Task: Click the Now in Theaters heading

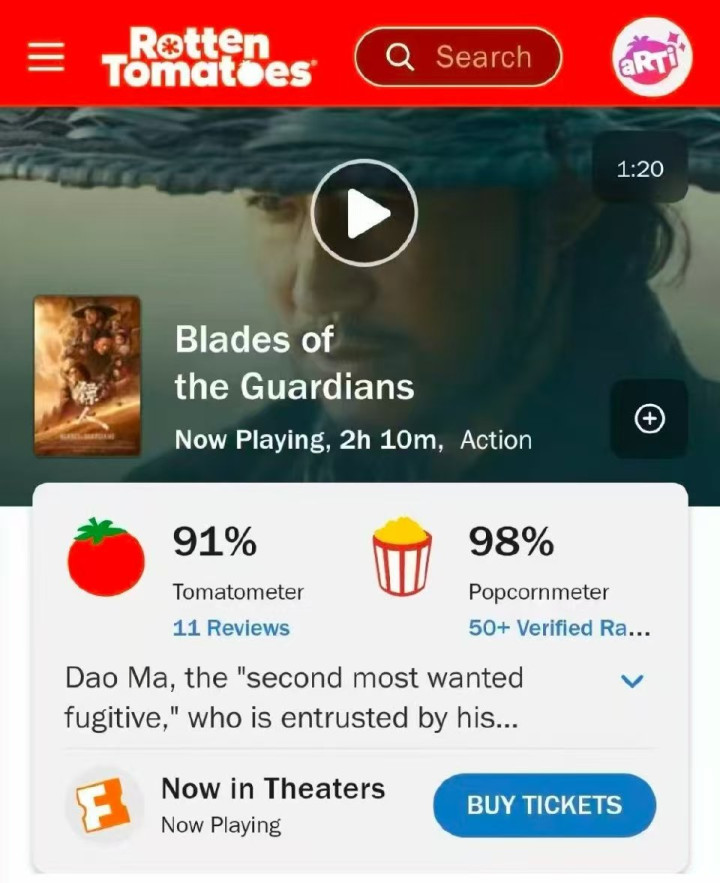Action: (x=273, y=788)
